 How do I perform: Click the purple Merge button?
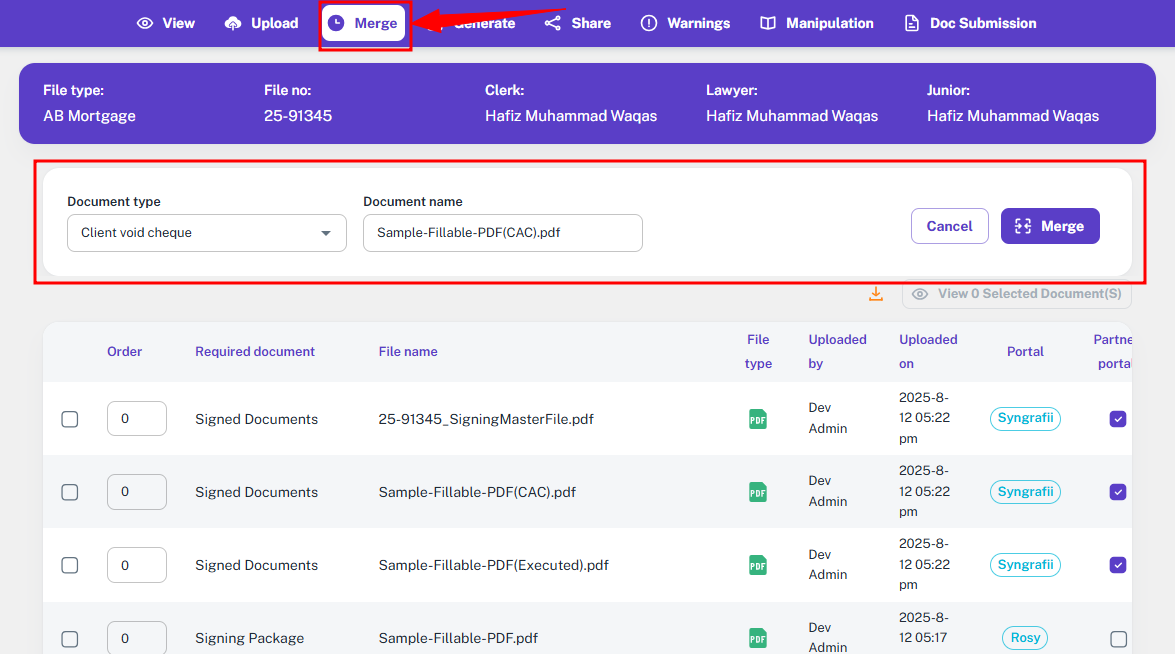point(1050,226)
